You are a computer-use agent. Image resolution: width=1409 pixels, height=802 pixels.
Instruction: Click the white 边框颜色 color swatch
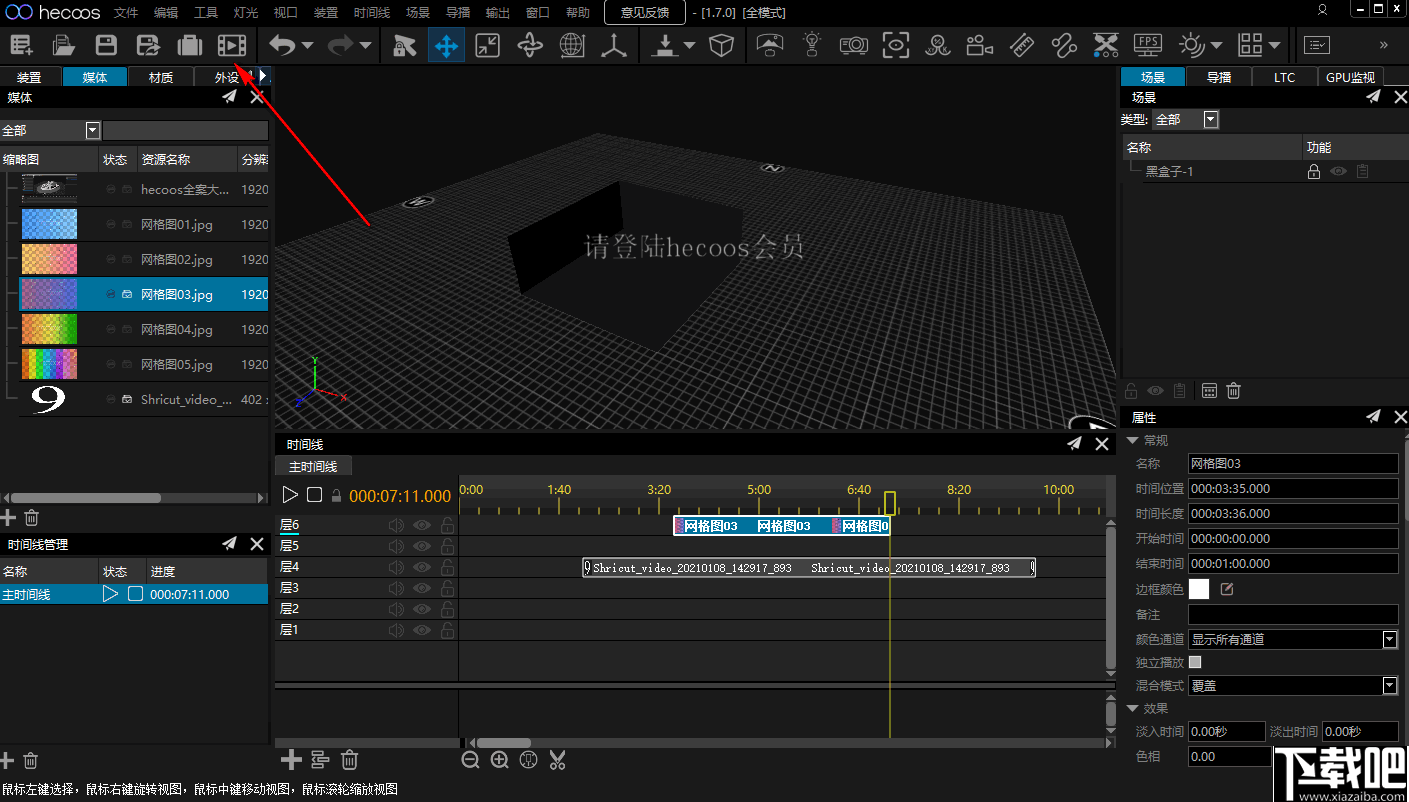tap(1198, 589)
